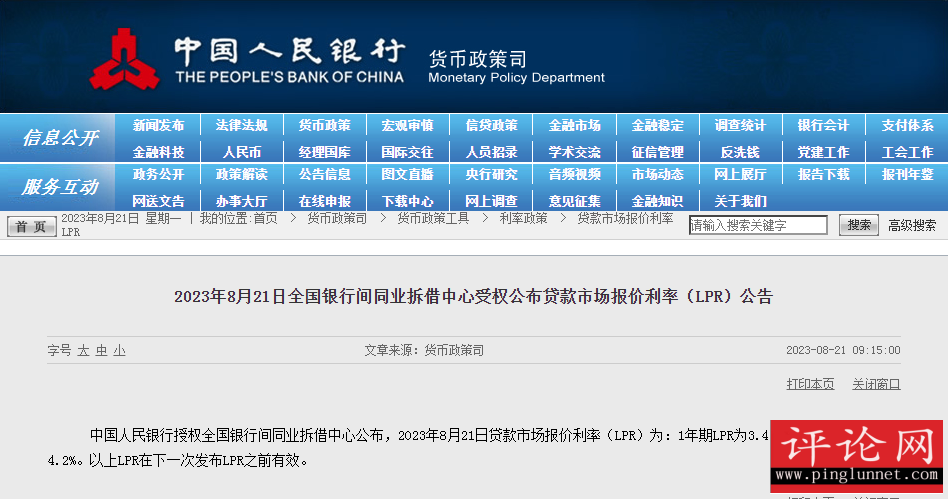Image resolution: width=948 pixels, height=499 pixels.
Task: Click the 搜索 search button
Action: (x=859, y=225)
